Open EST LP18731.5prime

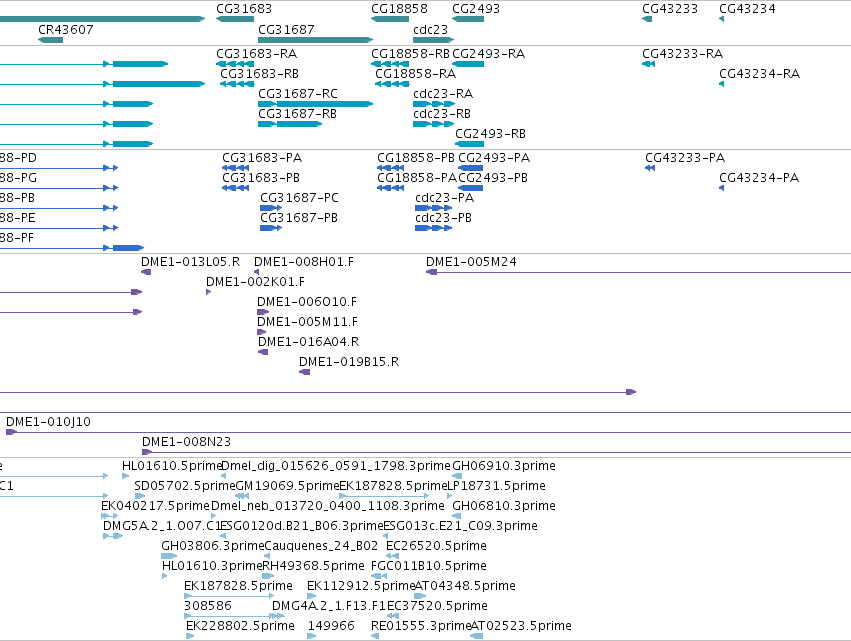click(x=496, y=486)
